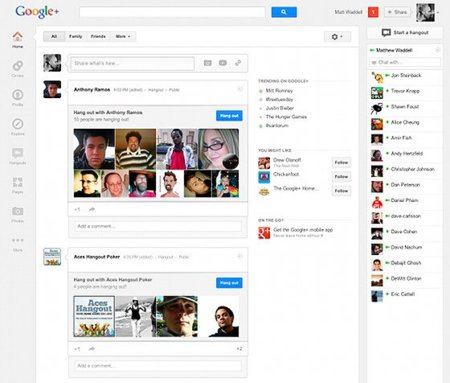Viewport: 450px width, 383px height.
Task: Open the Pages sidebar icon
Action: tap(17, 182)
